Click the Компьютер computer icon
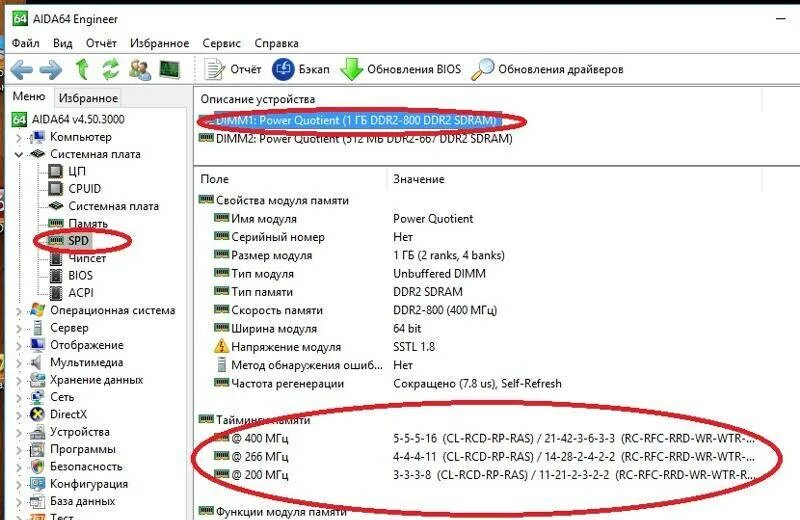 pos(37,137)
